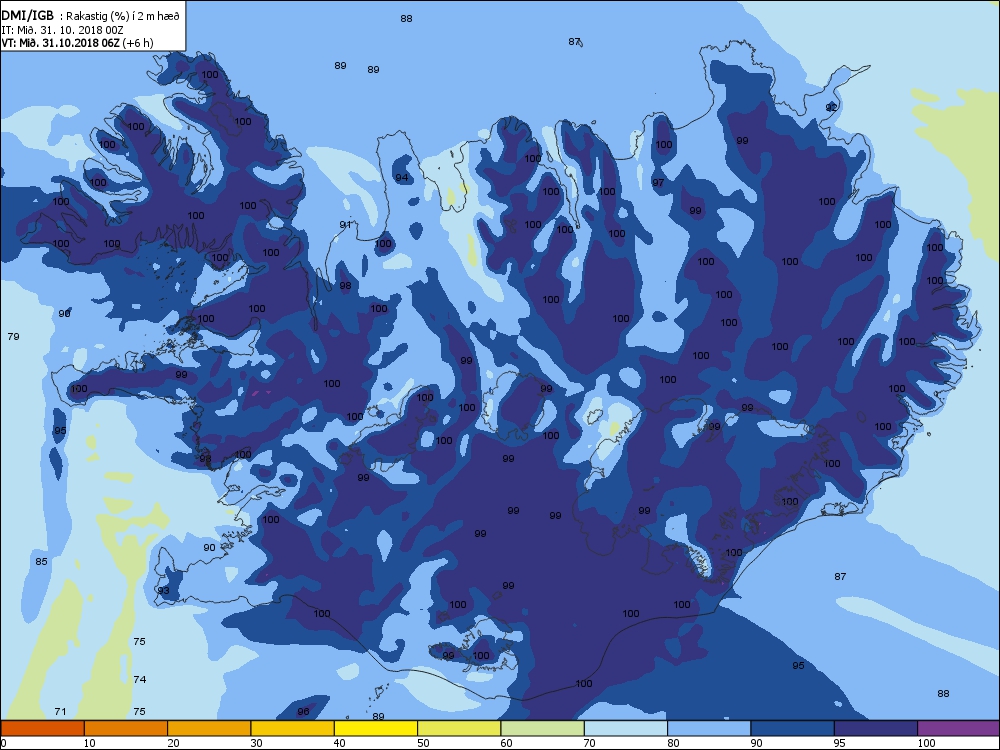Viewport: 1000px width, 750px height.
Task: Click the '70' tick label on the legend
Action: coord(589,742)
